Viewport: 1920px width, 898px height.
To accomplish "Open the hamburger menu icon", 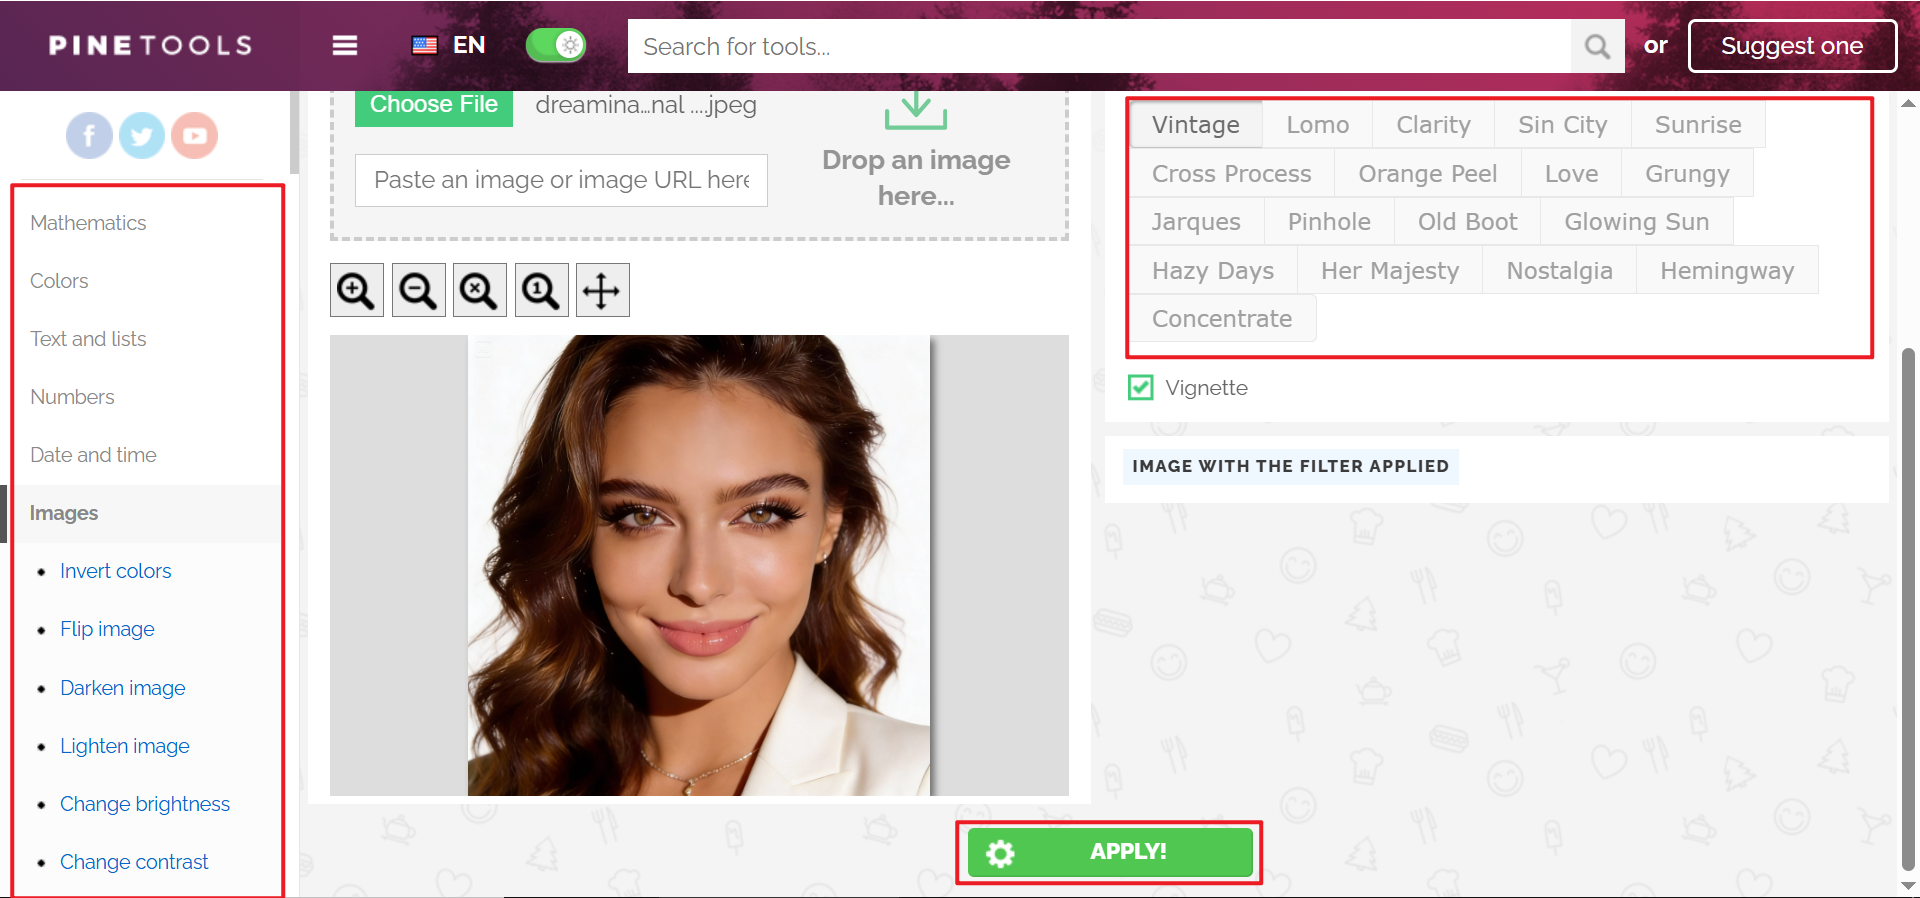I will pos(345,46).
